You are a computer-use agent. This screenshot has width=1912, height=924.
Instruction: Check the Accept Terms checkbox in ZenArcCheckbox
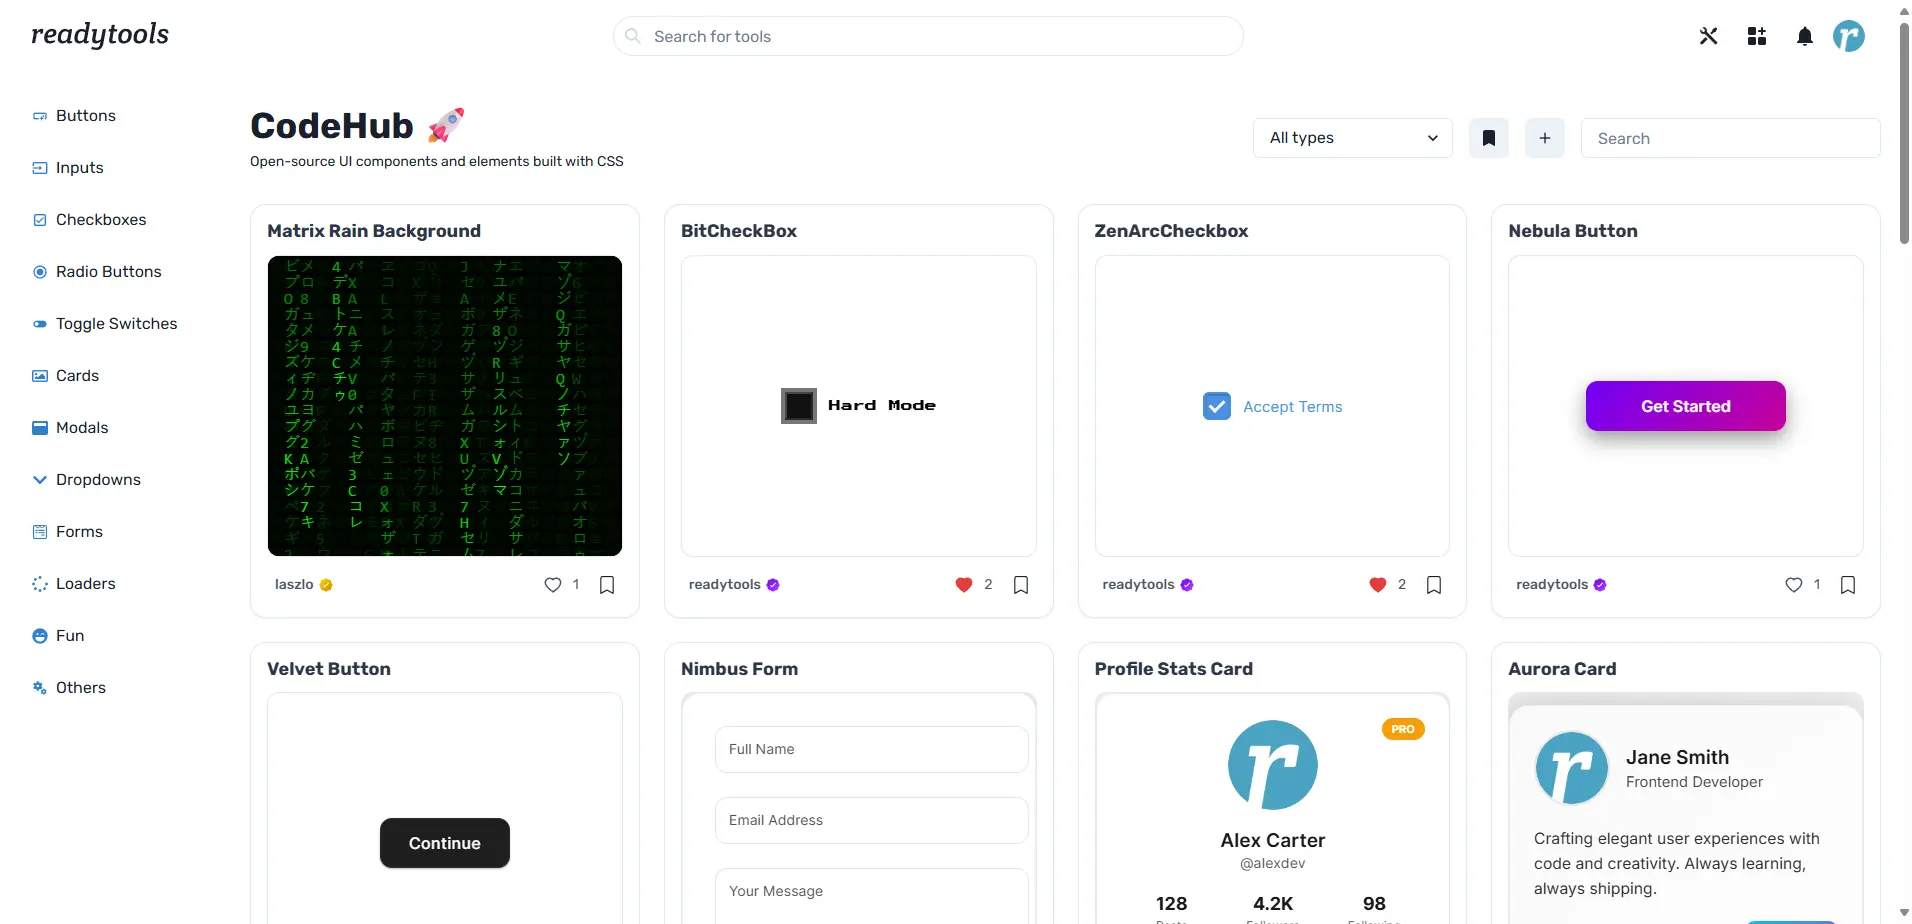click(x=1216, y=406)
